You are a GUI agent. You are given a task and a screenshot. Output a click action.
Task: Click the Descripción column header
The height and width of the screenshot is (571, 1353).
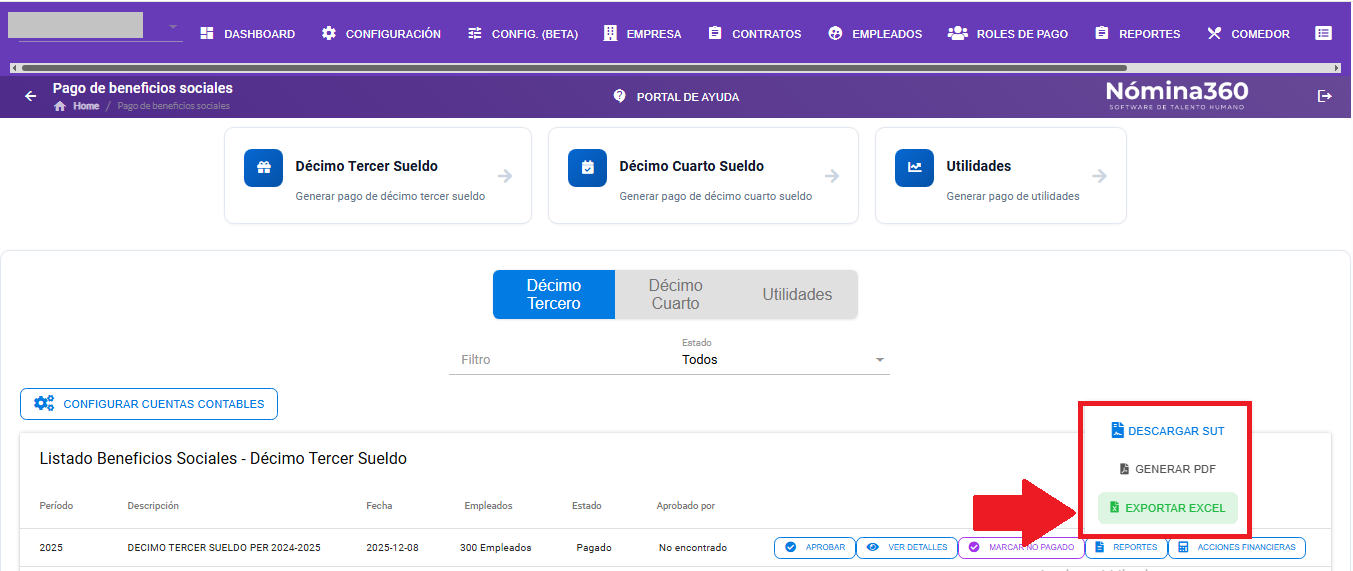[x=153, y=506]
